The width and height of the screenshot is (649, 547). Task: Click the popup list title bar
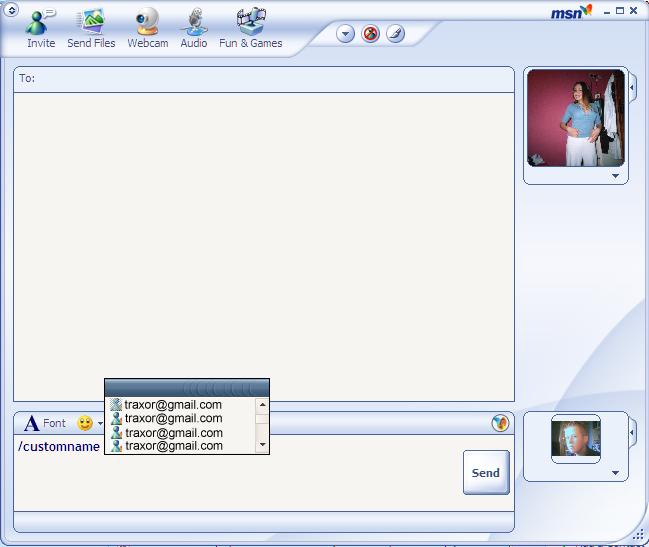tap(187, 388)
